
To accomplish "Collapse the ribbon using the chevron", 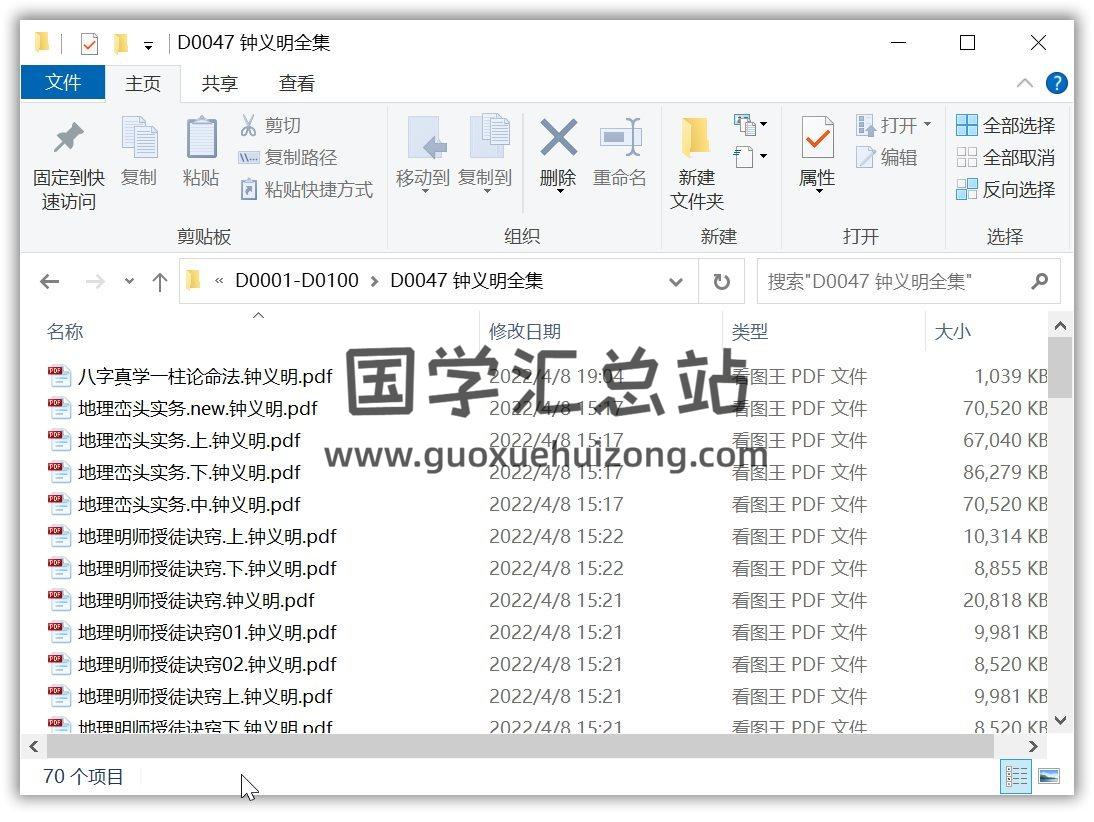I will 1025,84.
